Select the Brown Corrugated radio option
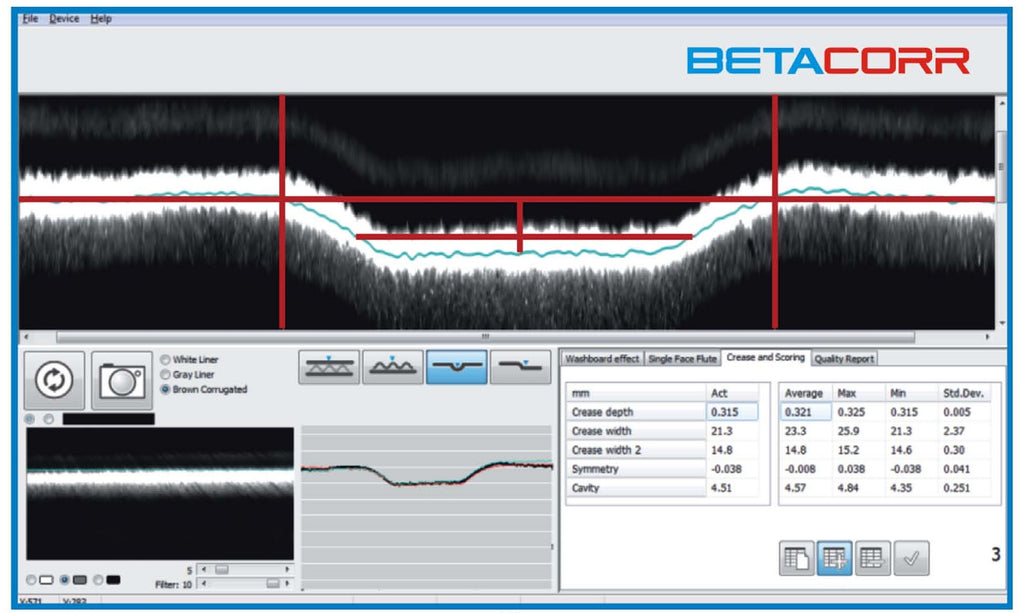The height and width of the screenshot is (613, 1024). [x=165, y=389]
